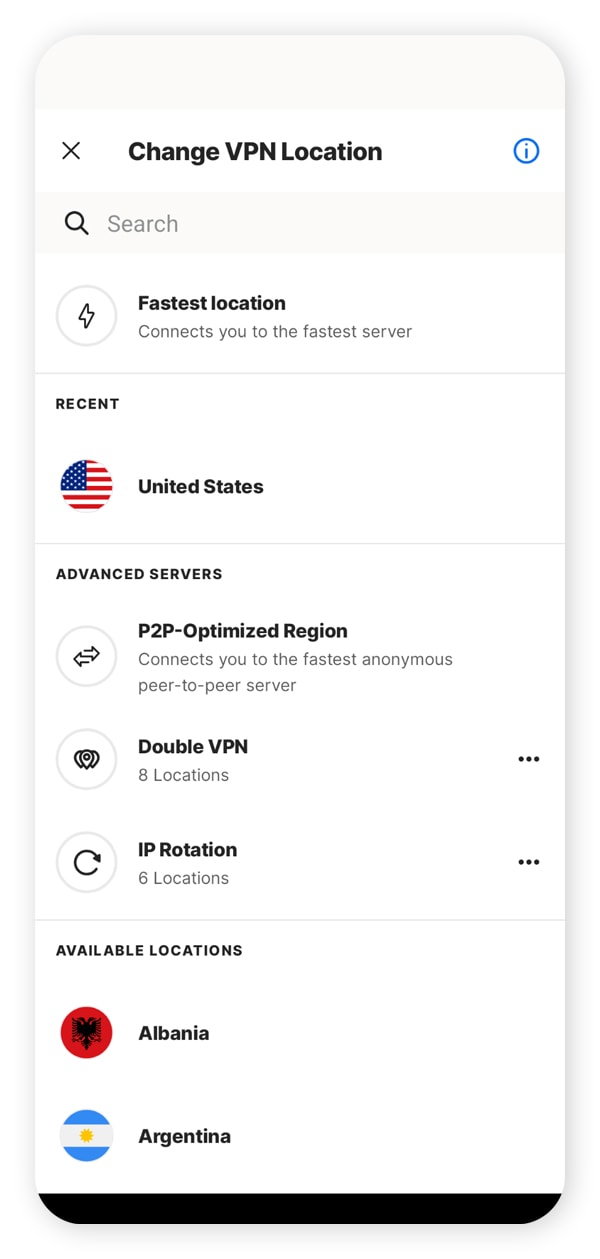
Task: Select the Argentina flag icon
Action: point(87,1136)
